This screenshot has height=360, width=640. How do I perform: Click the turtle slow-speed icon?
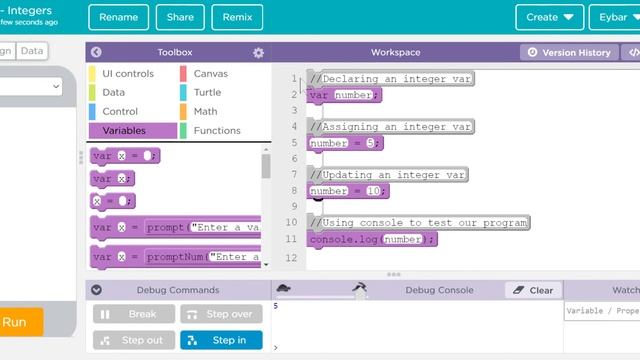click(283, 288)
